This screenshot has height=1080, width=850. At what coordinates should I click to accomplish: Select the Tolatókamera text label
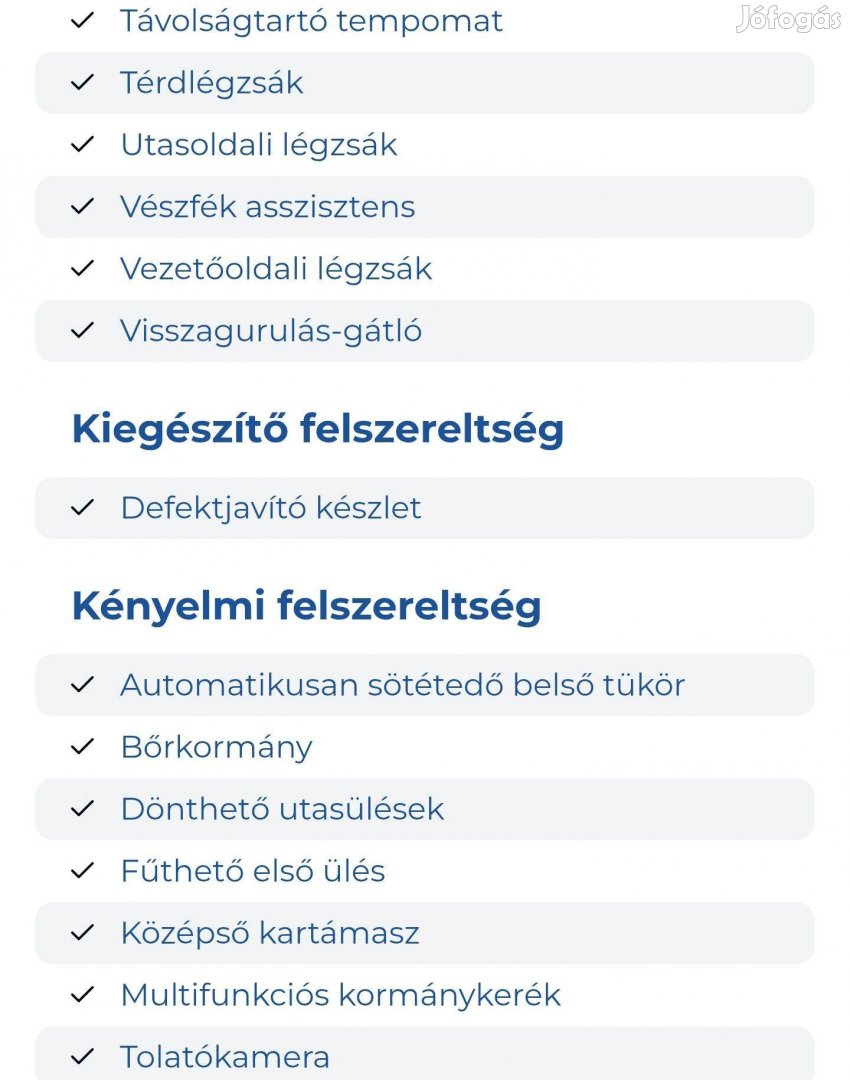click(x=225, y=1057)
